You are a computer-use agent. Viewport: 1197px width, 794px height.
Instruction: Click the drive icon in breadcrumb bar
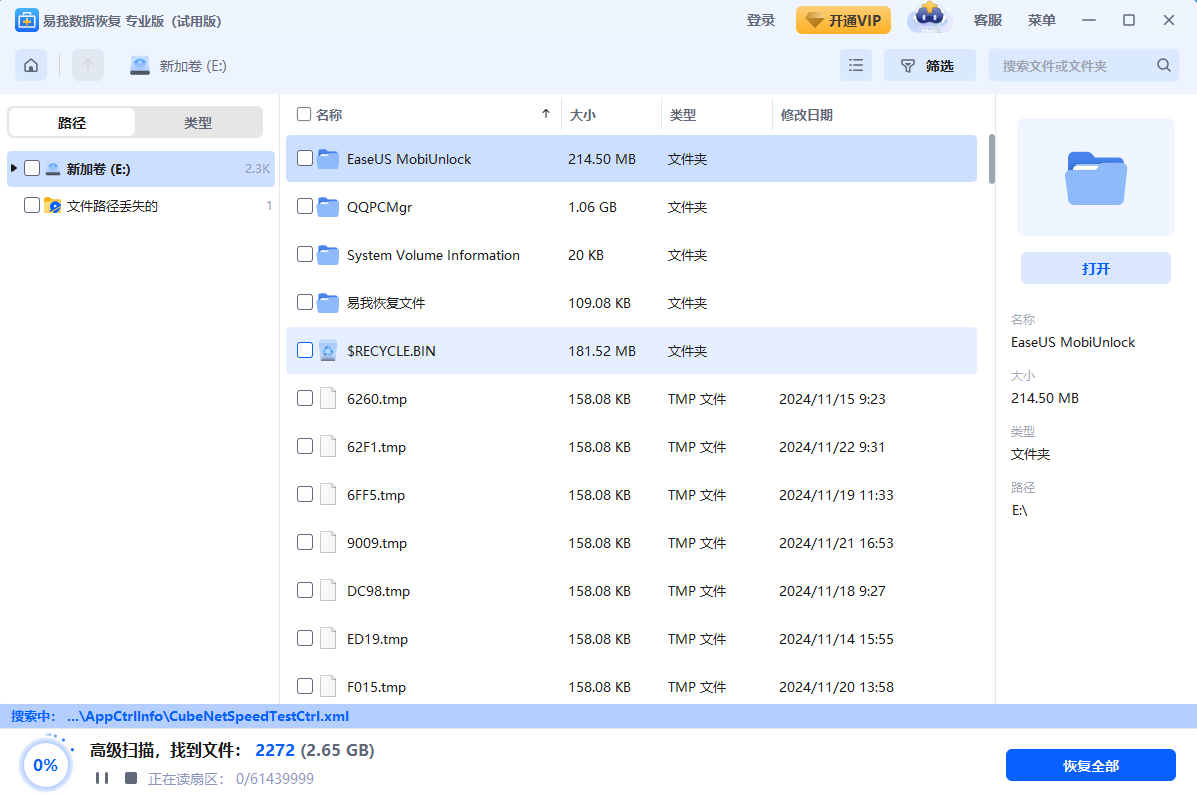pos(140,66)
